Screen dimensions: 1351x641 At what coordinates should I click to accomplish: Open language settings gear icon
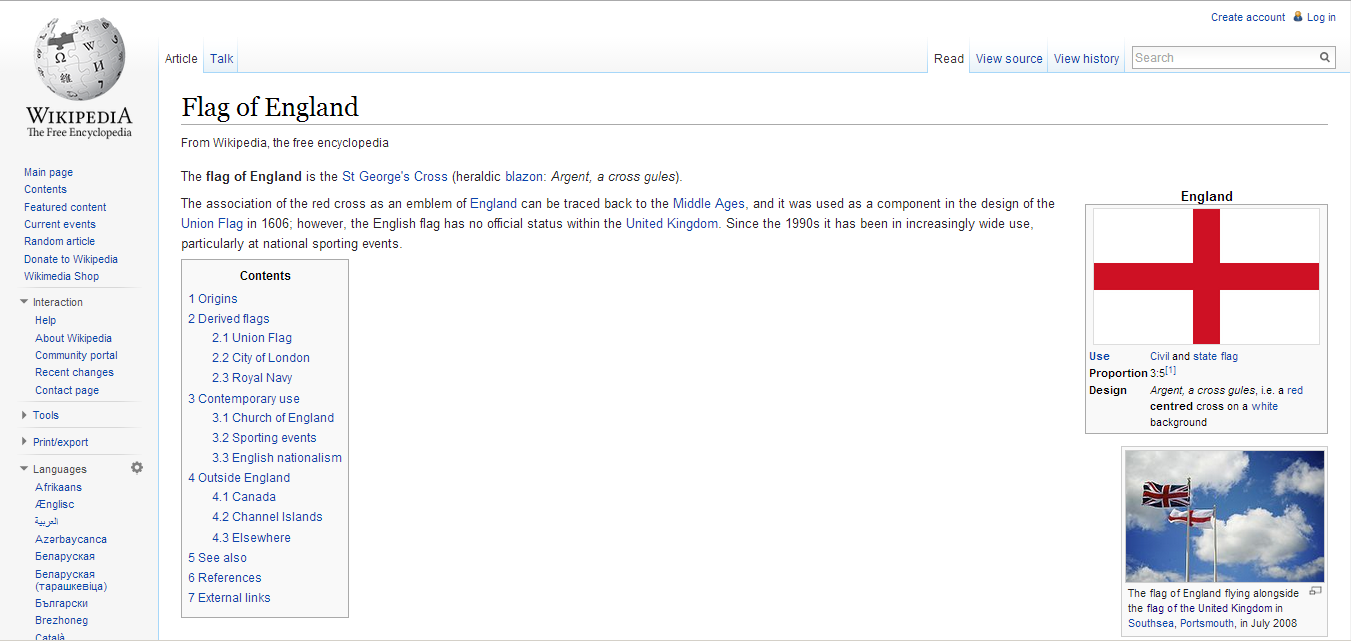(x=137, y=468)
